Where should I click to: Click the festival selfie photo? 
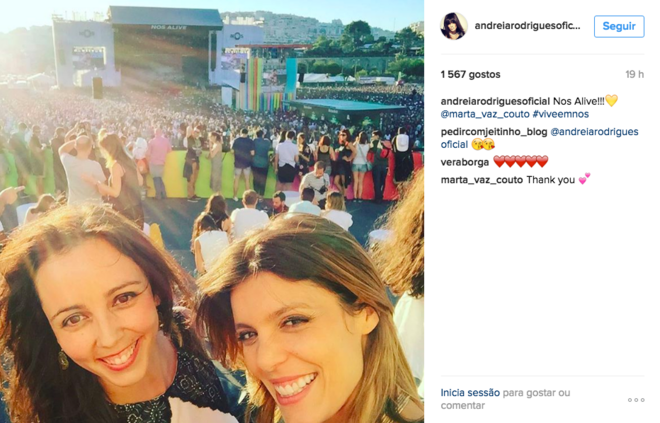212,211
